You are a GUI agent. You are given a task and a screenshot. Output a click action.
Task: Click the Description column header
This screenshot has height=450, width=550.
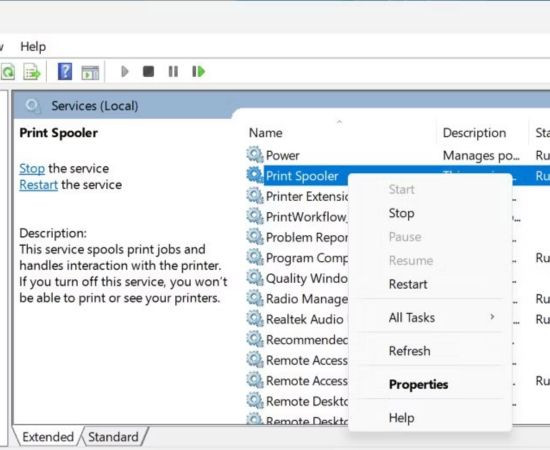[474, 133]
